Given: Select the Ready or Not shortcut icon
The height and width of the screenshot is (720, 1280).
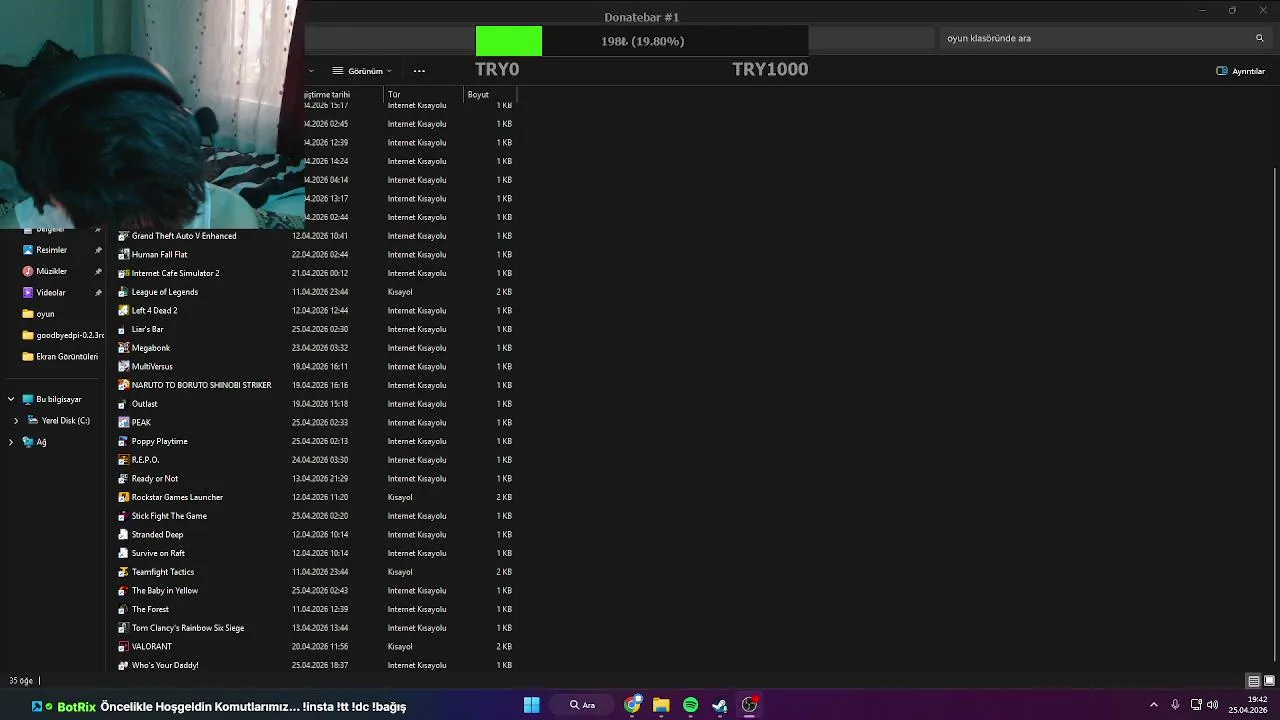Looking at the screenshot, I should click(x=124, y=479).
